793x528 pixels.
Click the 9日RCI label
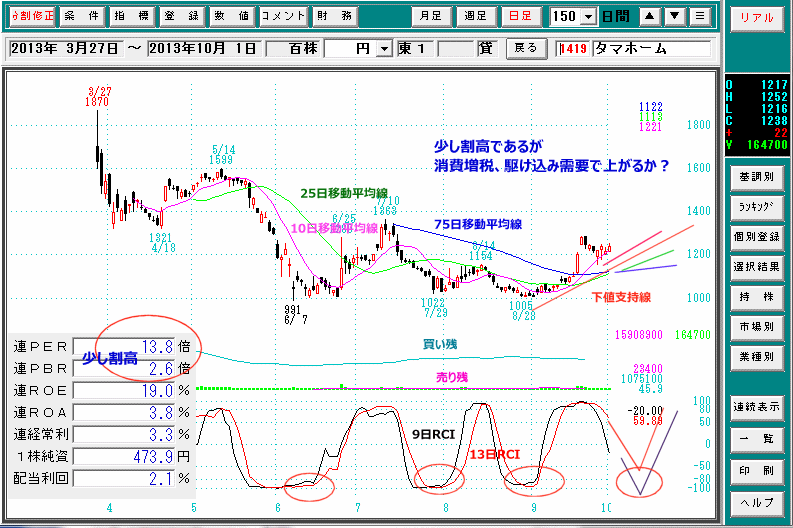click(x=433, y=434)
